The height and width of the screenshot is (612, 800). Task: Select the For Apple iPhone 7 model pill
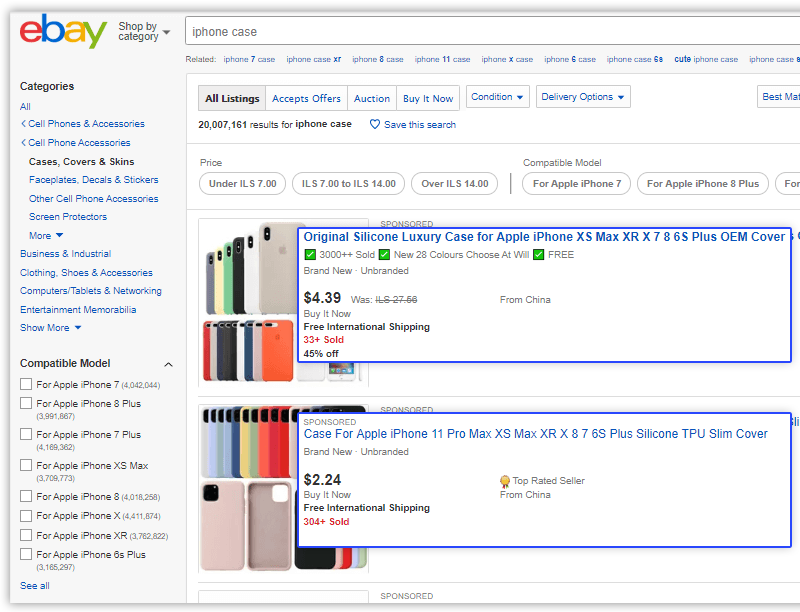pyautogui.click(x=577, y=184)
